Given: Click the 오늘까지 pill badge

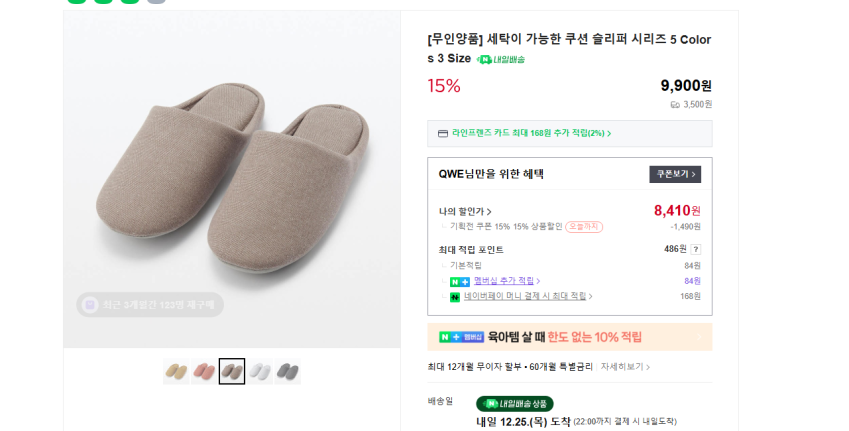Looking at the screenshot, I should point(584,227).
